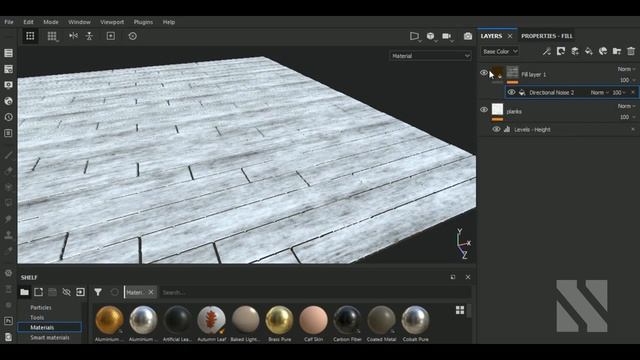Open Fill layer 1 blend mode dropdown

pos(626,69)
